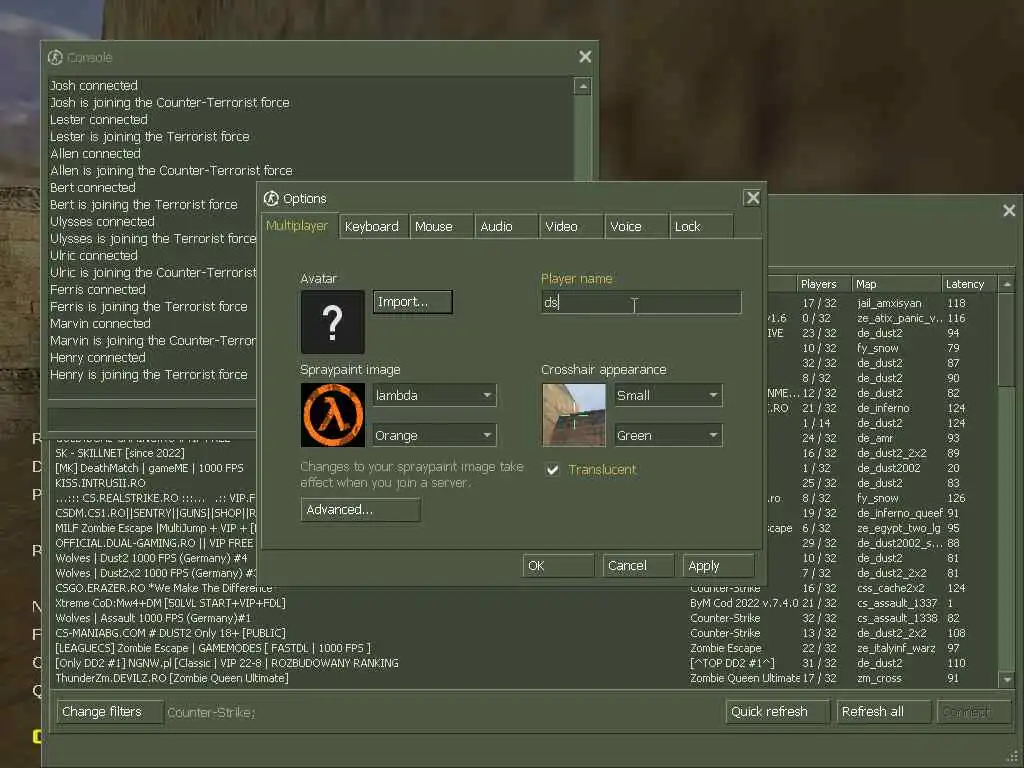
Task: Click console line 'Henry is joining the Terrorist force'
Action: [149, 375]
